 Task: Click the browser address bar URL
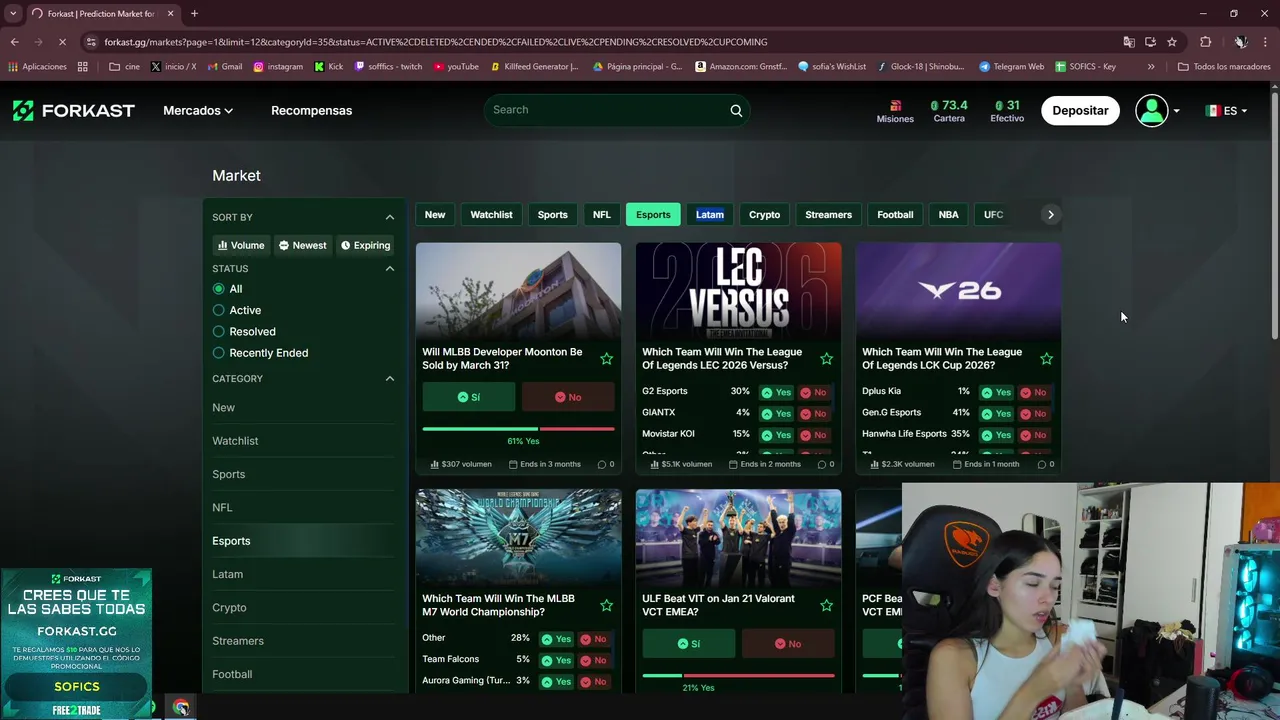(x=435, y=42)
